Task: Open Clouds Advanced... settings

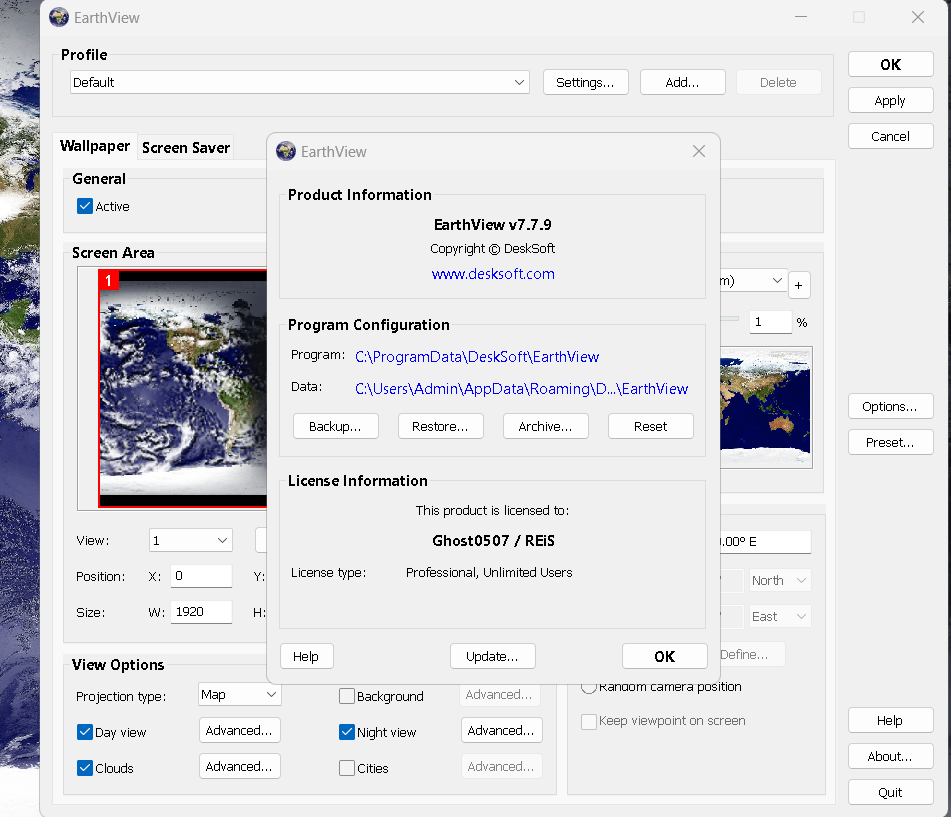Action: [x=240, y=766]
